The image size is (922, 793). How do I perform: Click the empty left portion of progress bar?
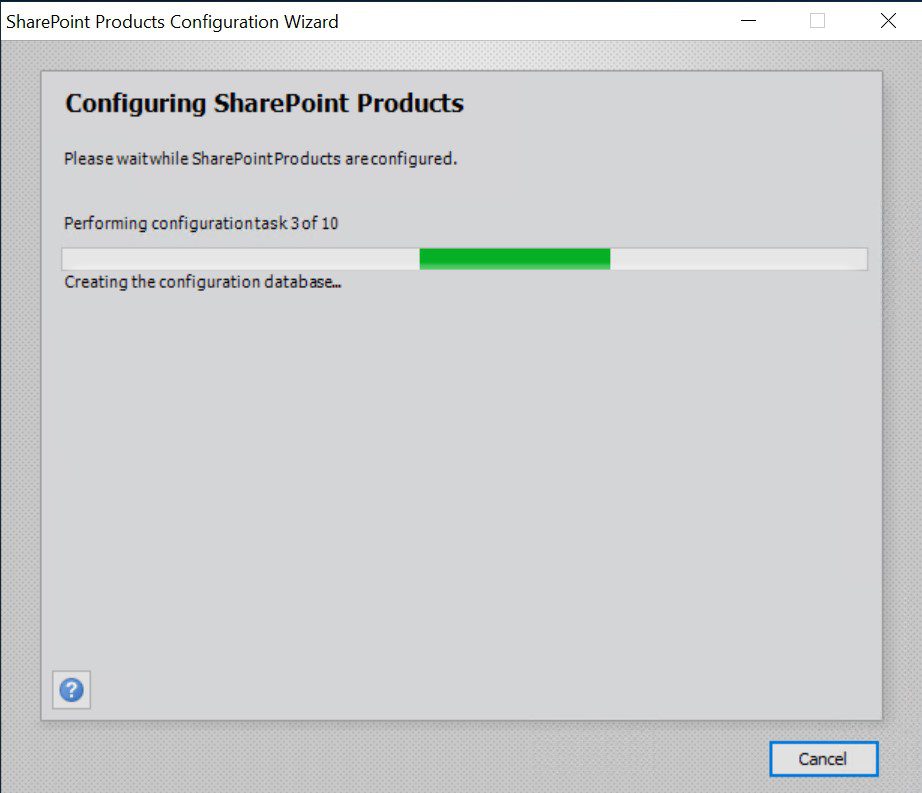(240, 259)
